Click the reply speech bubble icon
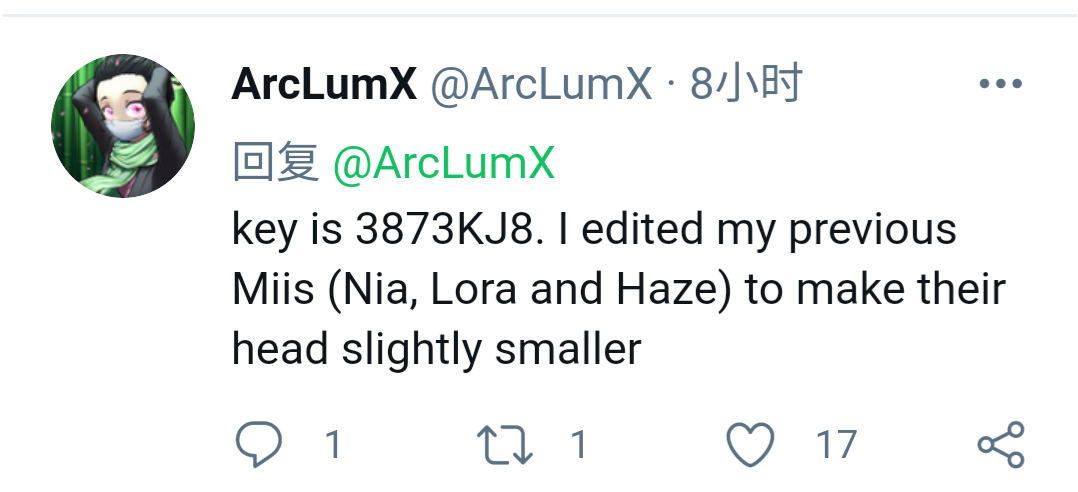 pos(258,444)
